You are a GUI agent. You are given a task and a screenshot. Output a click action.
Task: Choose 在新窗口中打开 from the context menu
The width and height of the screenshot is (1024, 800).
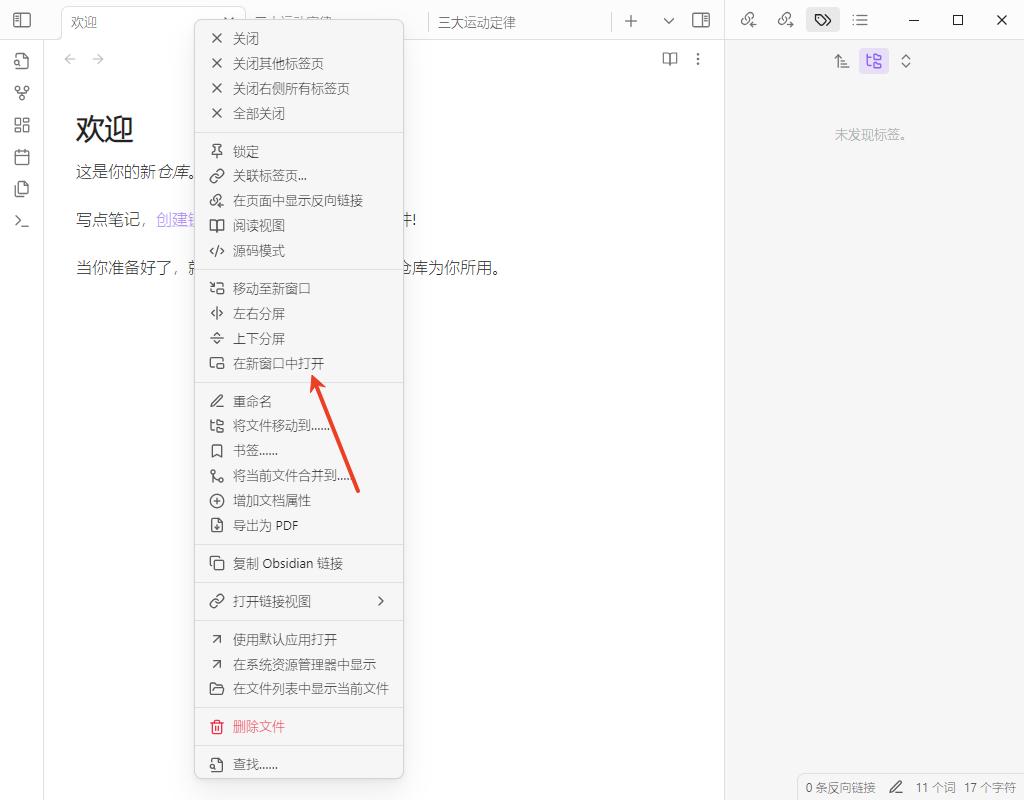coord(278,364)
